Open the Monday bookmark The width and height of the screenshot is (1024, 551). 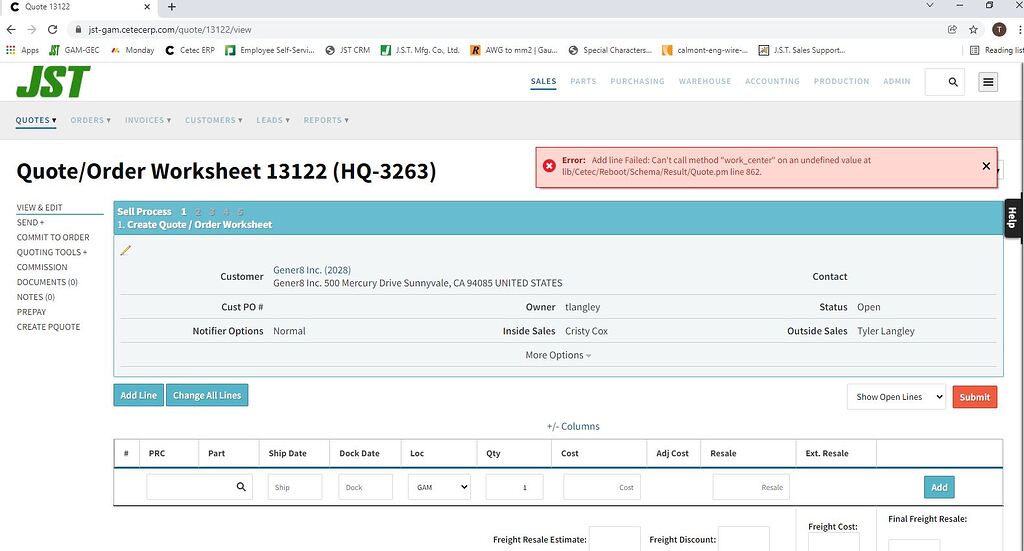(x=133, y=50)
